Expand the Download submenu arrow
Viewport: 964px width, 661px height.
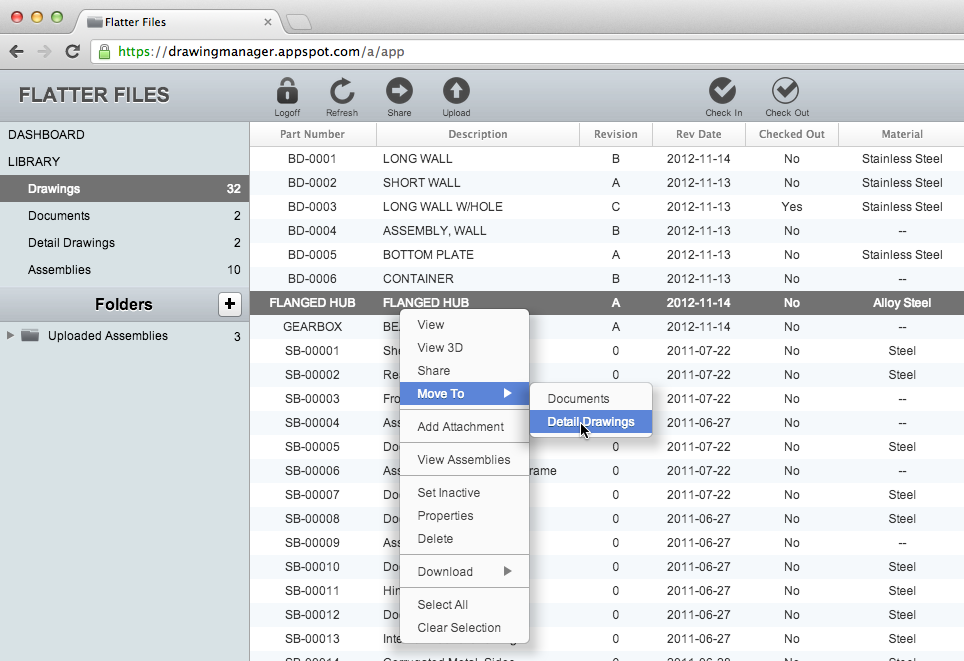pos(507,571)
